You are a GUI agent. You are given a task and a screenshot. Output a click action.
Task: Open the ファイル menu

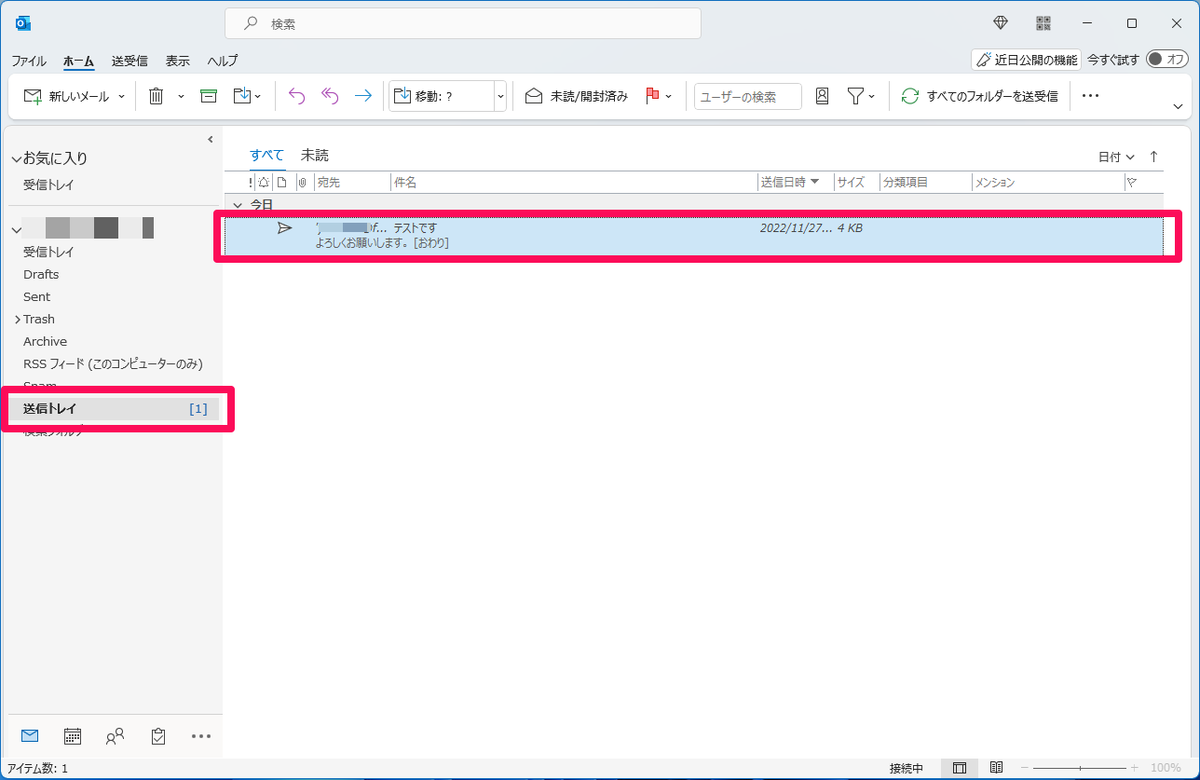point(29,60)
